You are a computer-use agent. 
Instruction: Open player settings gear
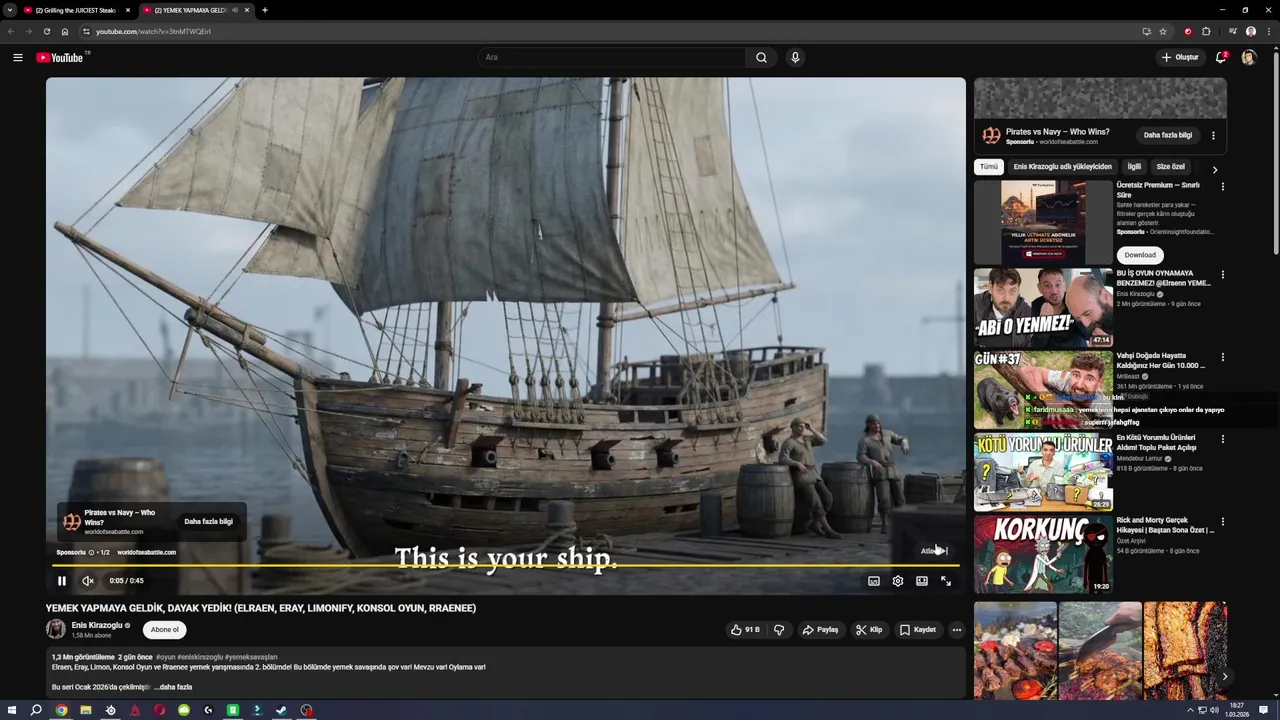898,581
